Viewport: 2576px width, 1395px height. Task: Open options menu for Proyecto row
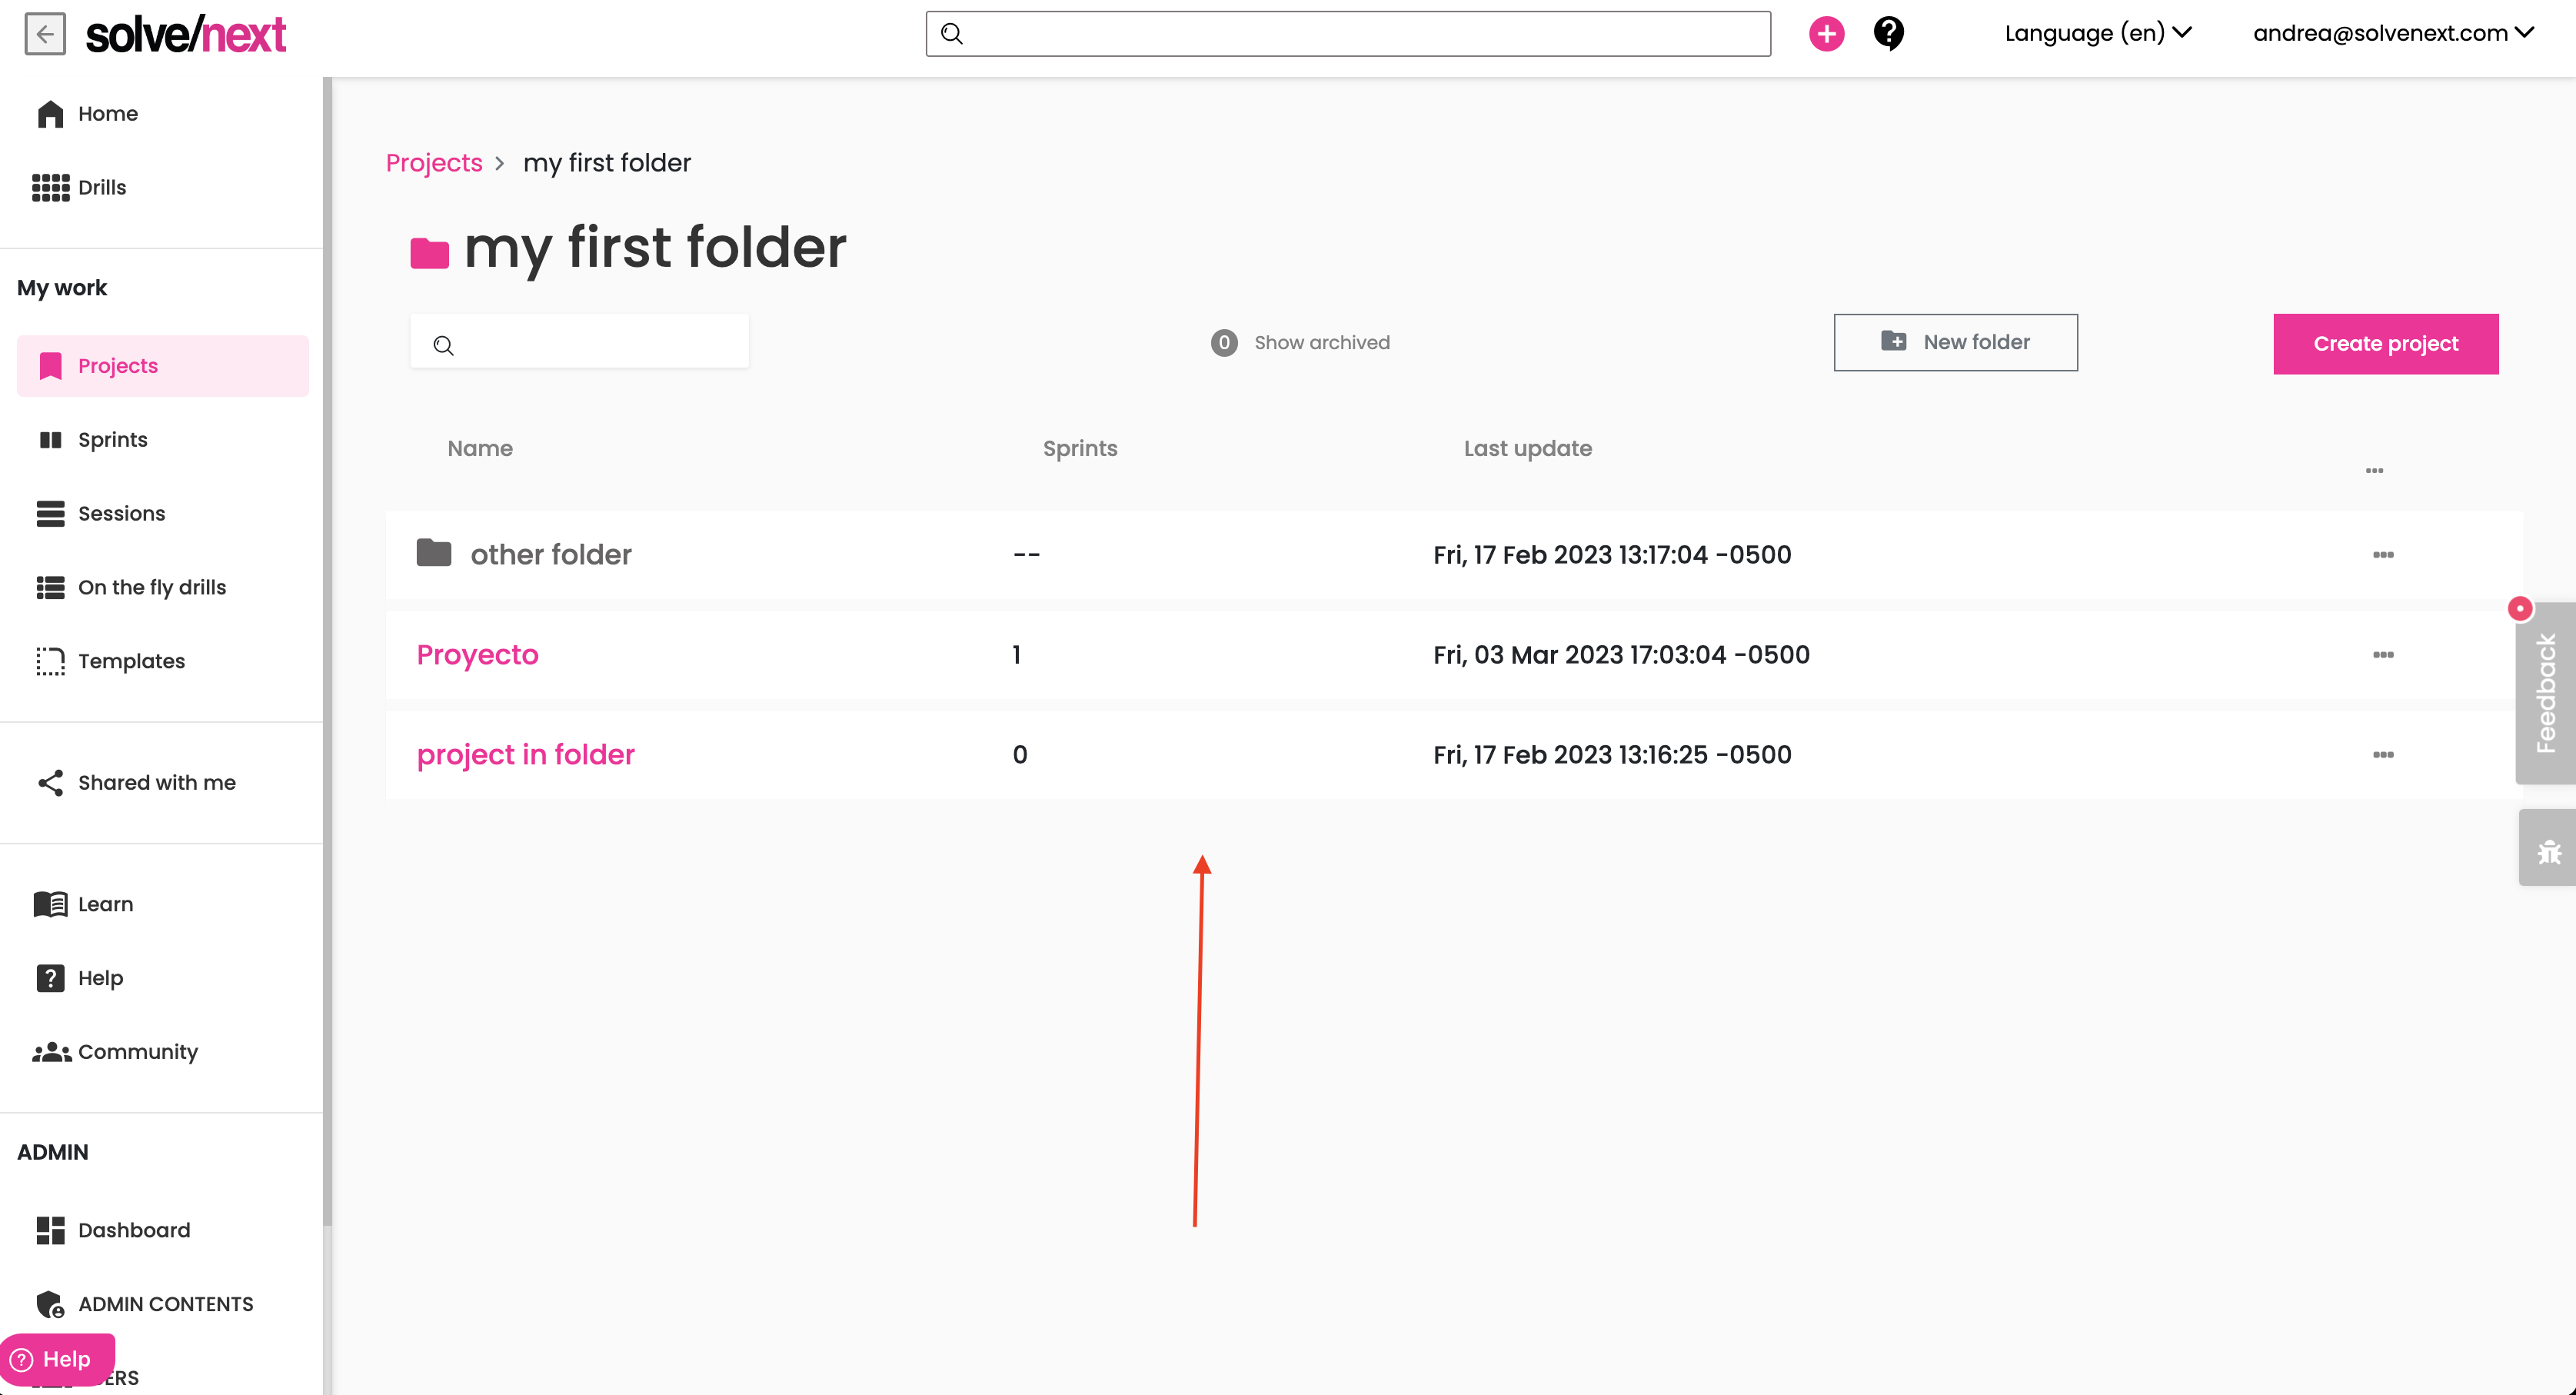(2382, 655)
